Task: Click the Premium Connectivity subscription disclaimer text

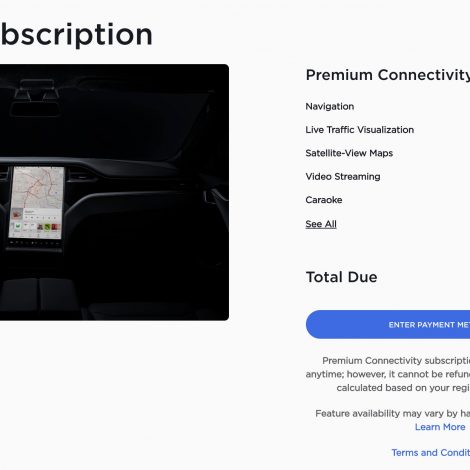Action: (388, 374)
